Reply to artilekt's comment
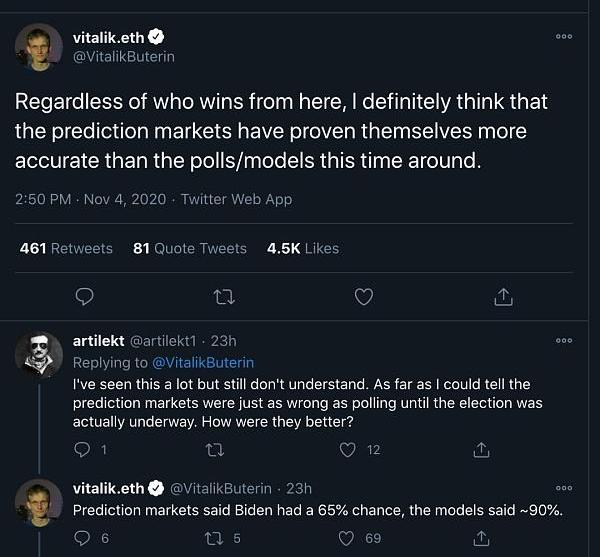The width and height of the screenshot is (600, 557). tap(83, 450)
